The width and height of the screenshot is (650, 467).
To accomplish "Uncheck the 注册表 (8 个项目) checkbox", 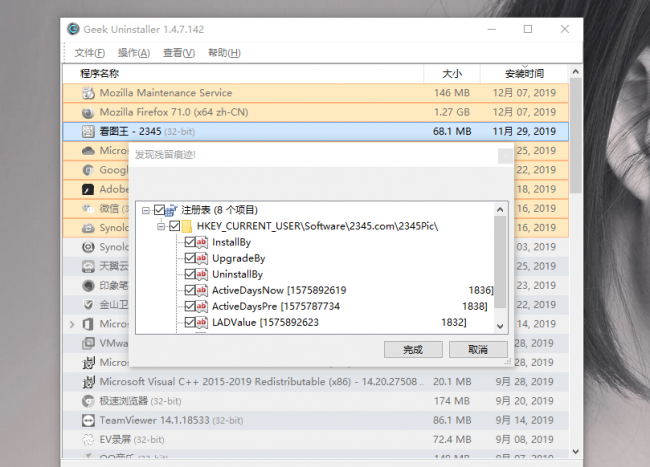I will point(159,210).
